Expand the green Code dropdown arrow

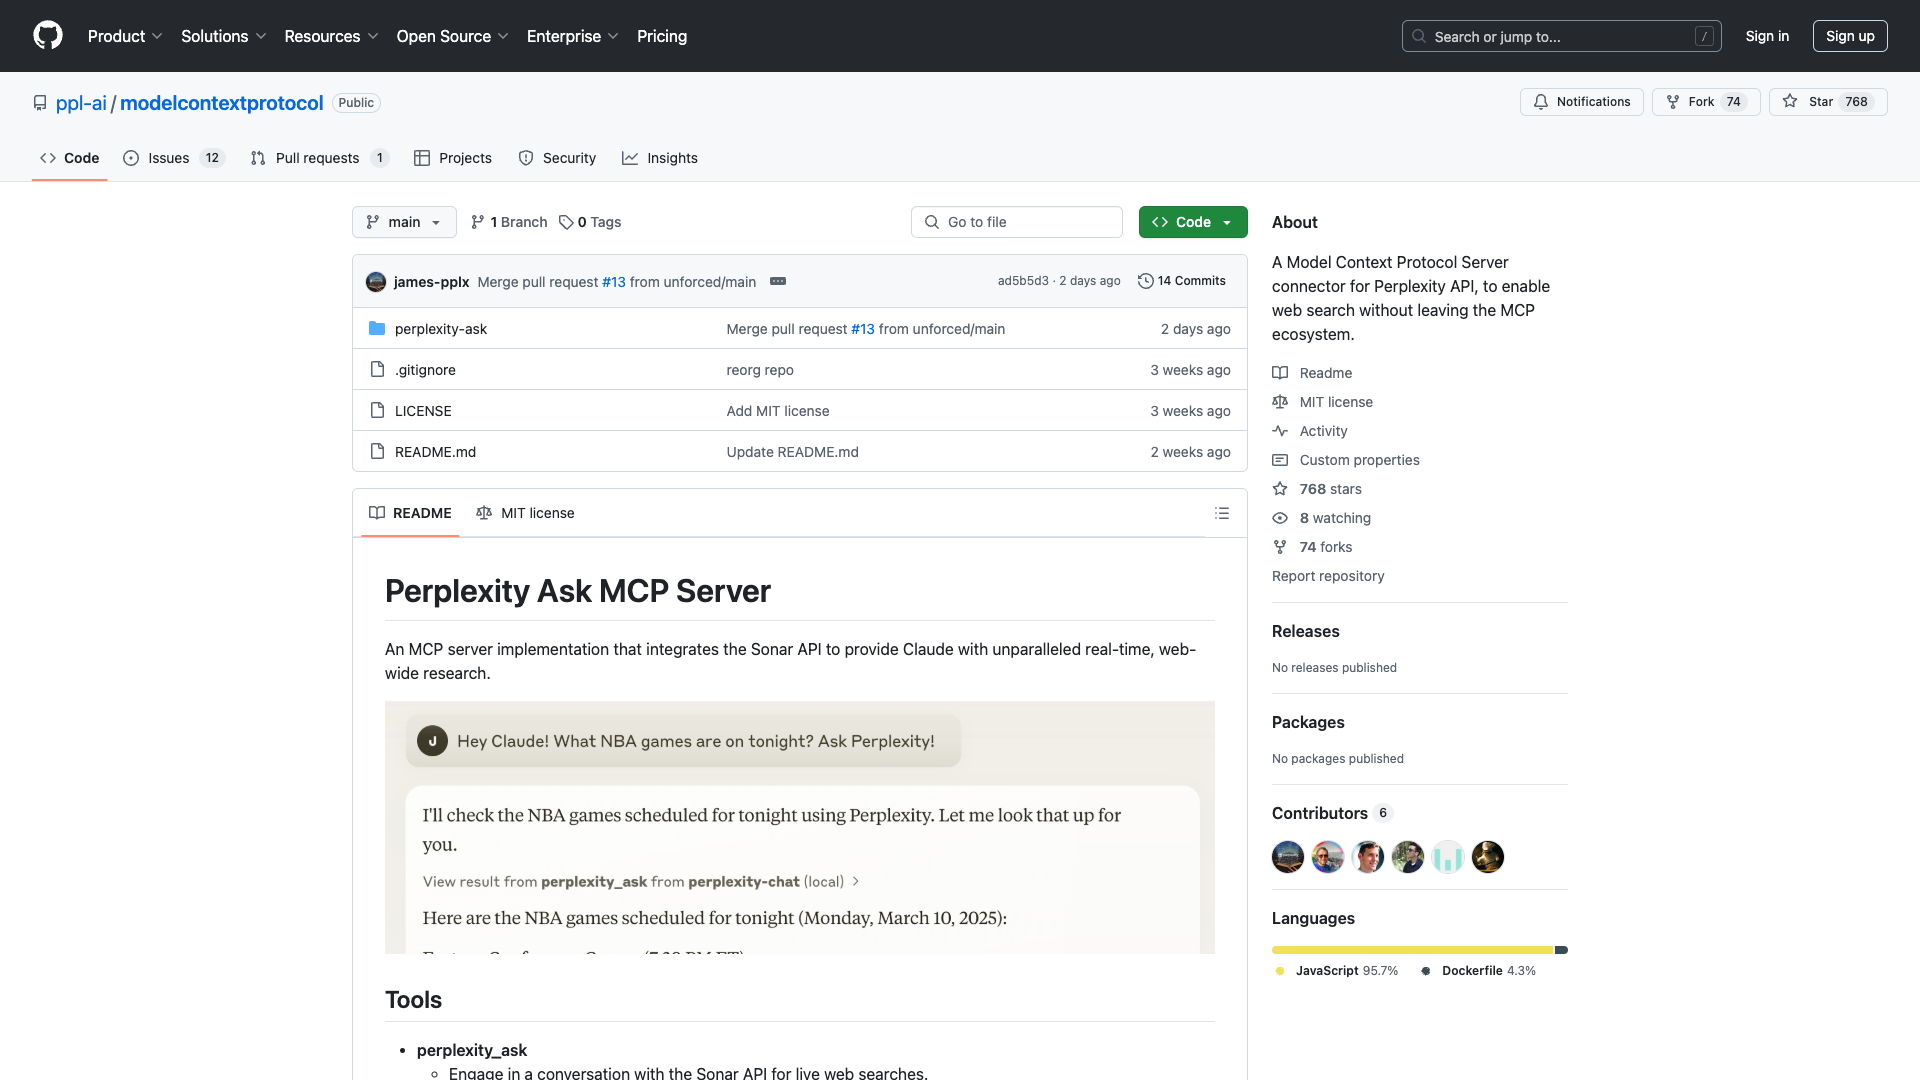tap(1227, 222)
